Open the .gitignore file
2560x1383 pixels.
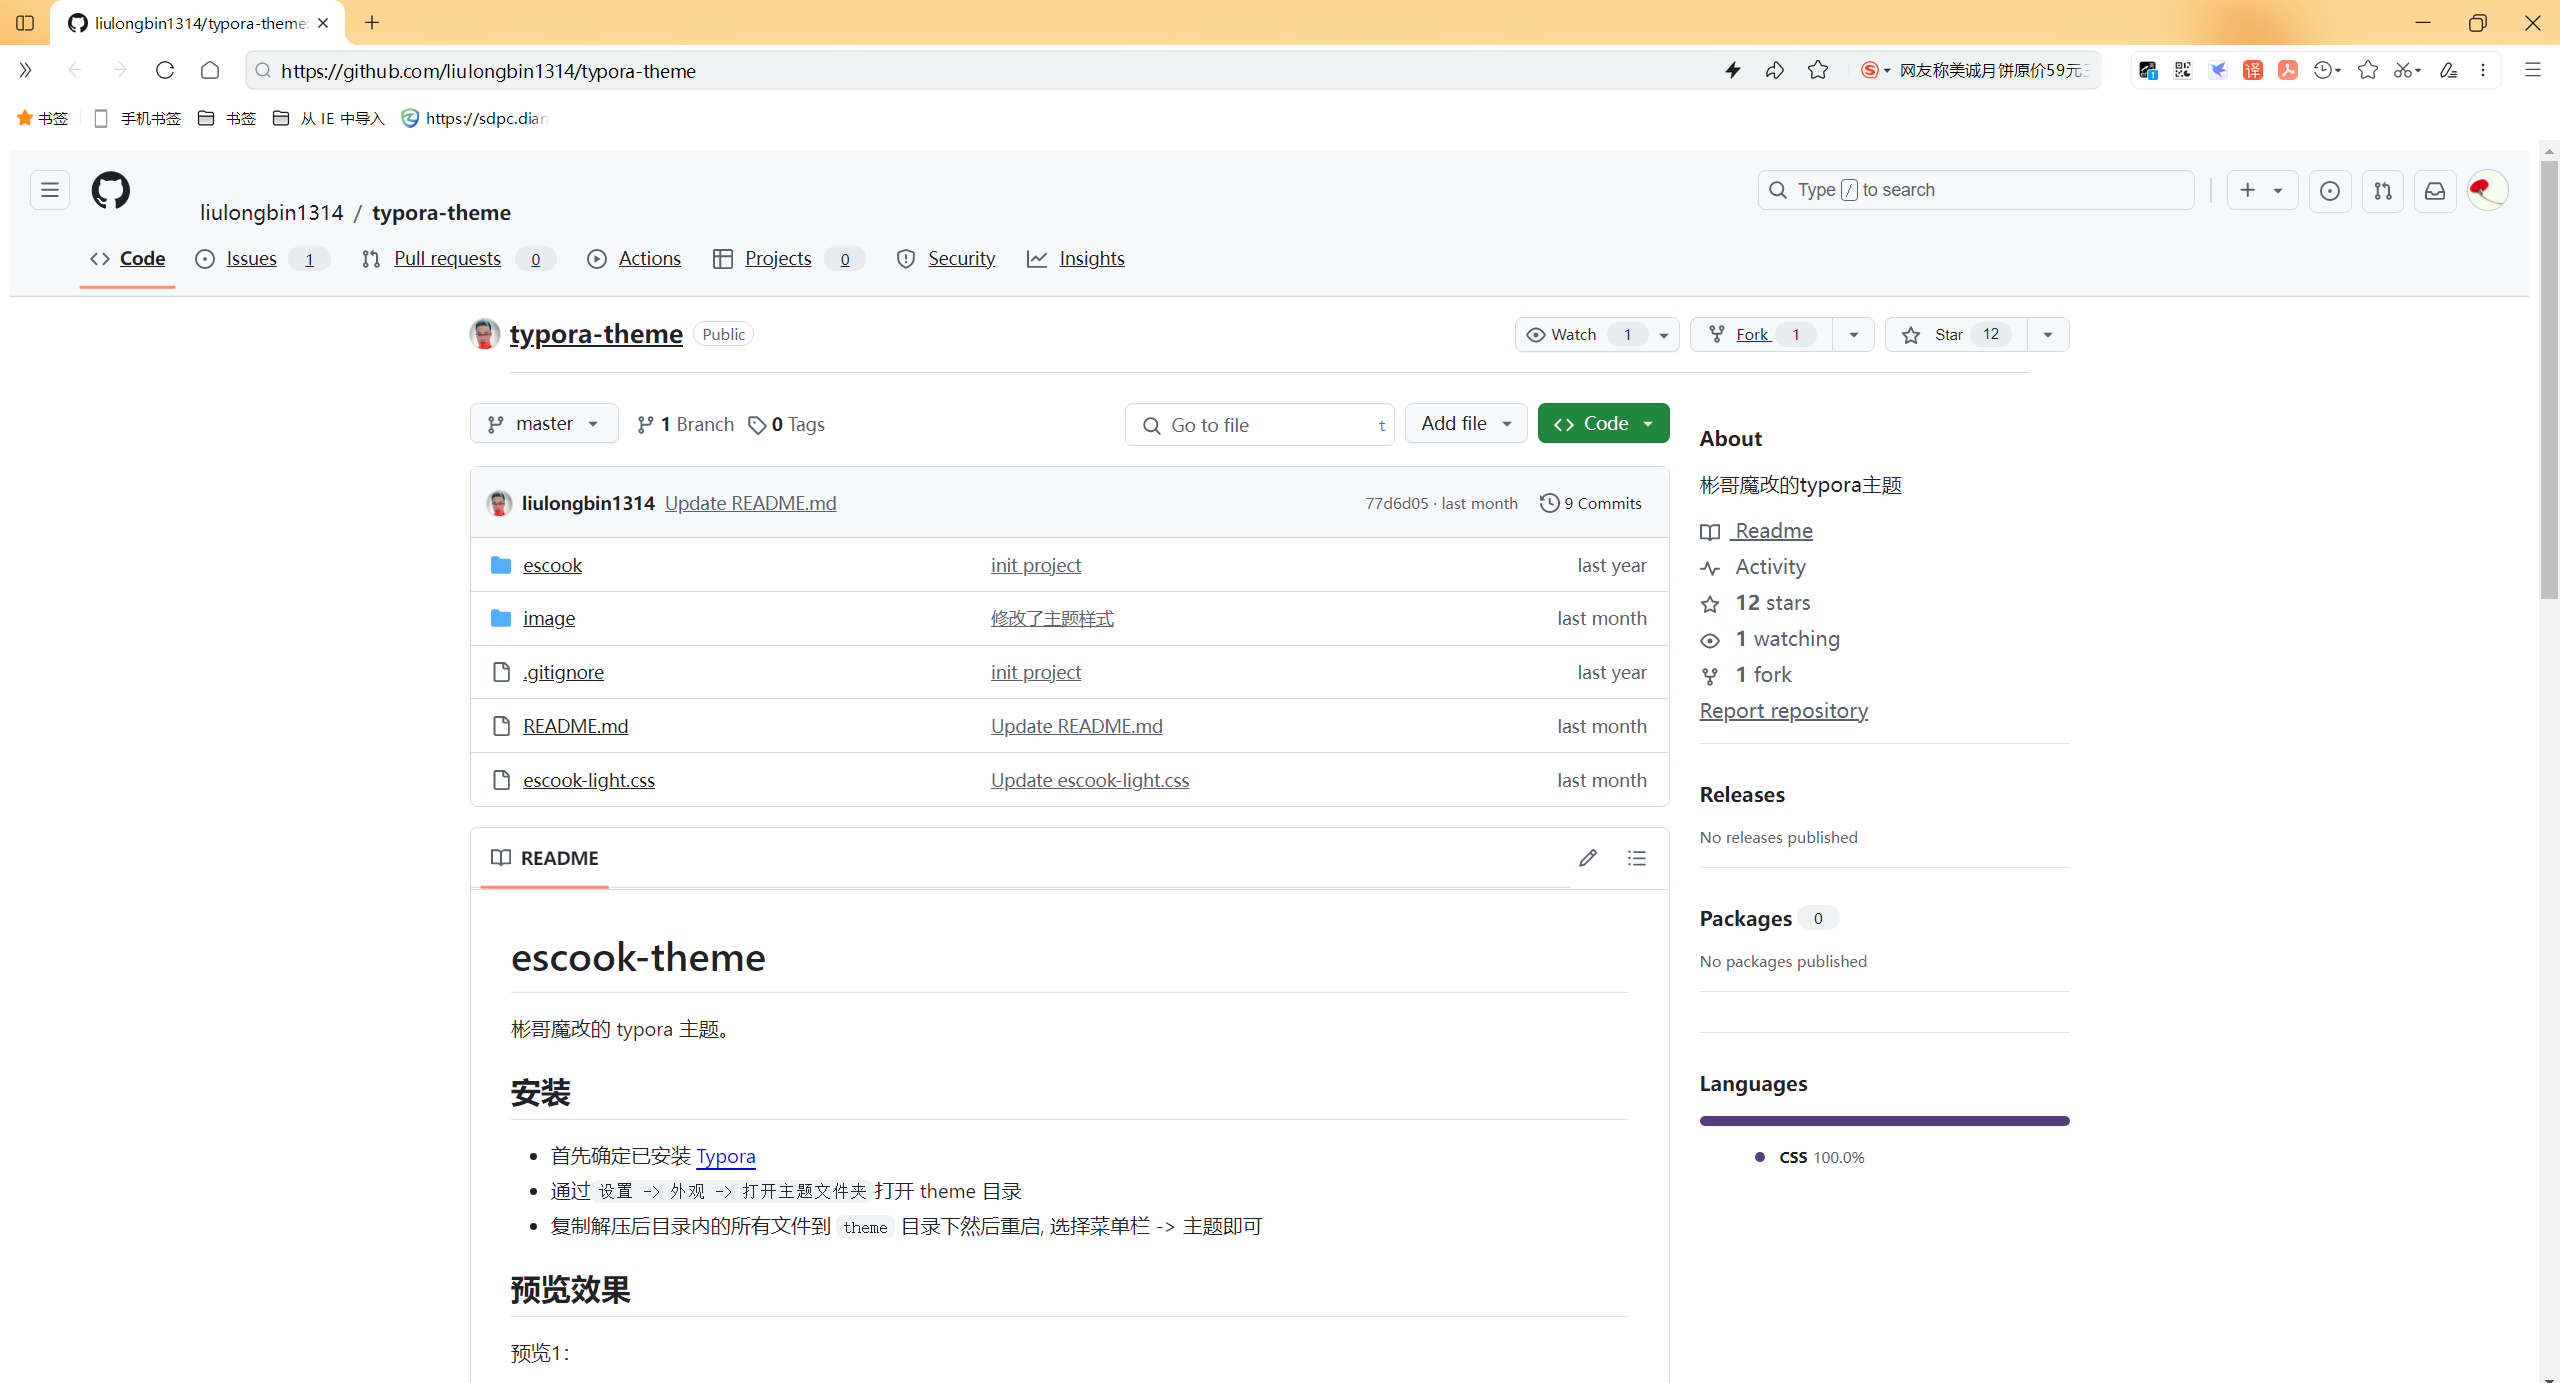[563, 672]
